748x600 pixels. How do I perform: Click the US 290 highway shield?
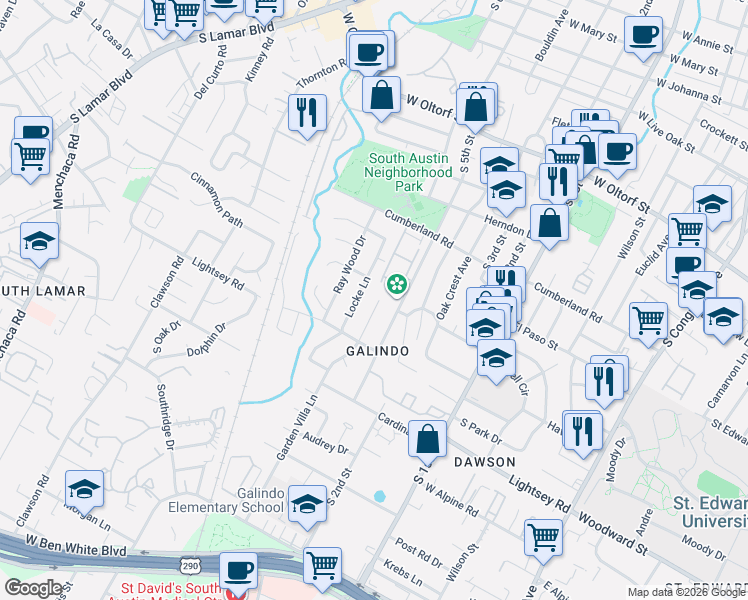coord(190,566)
